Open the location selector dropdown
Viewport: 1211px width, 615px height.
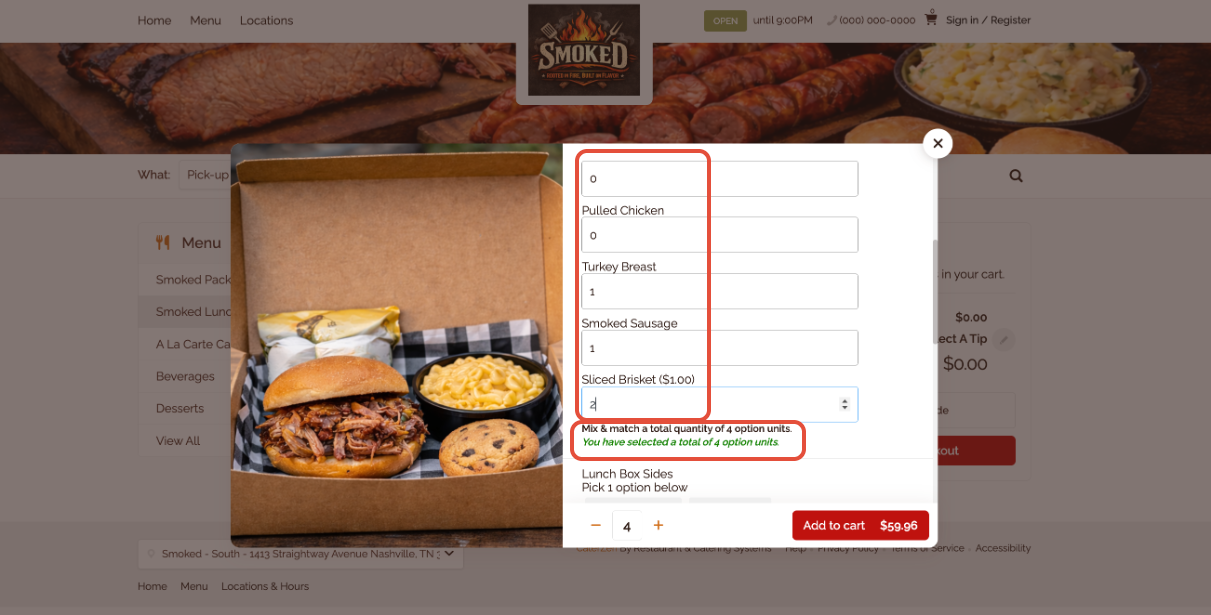[x=300, y=553]
